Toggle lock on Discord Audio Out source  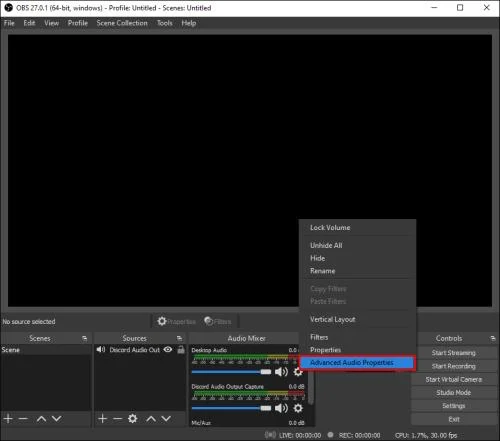click(x=181, y=349)
